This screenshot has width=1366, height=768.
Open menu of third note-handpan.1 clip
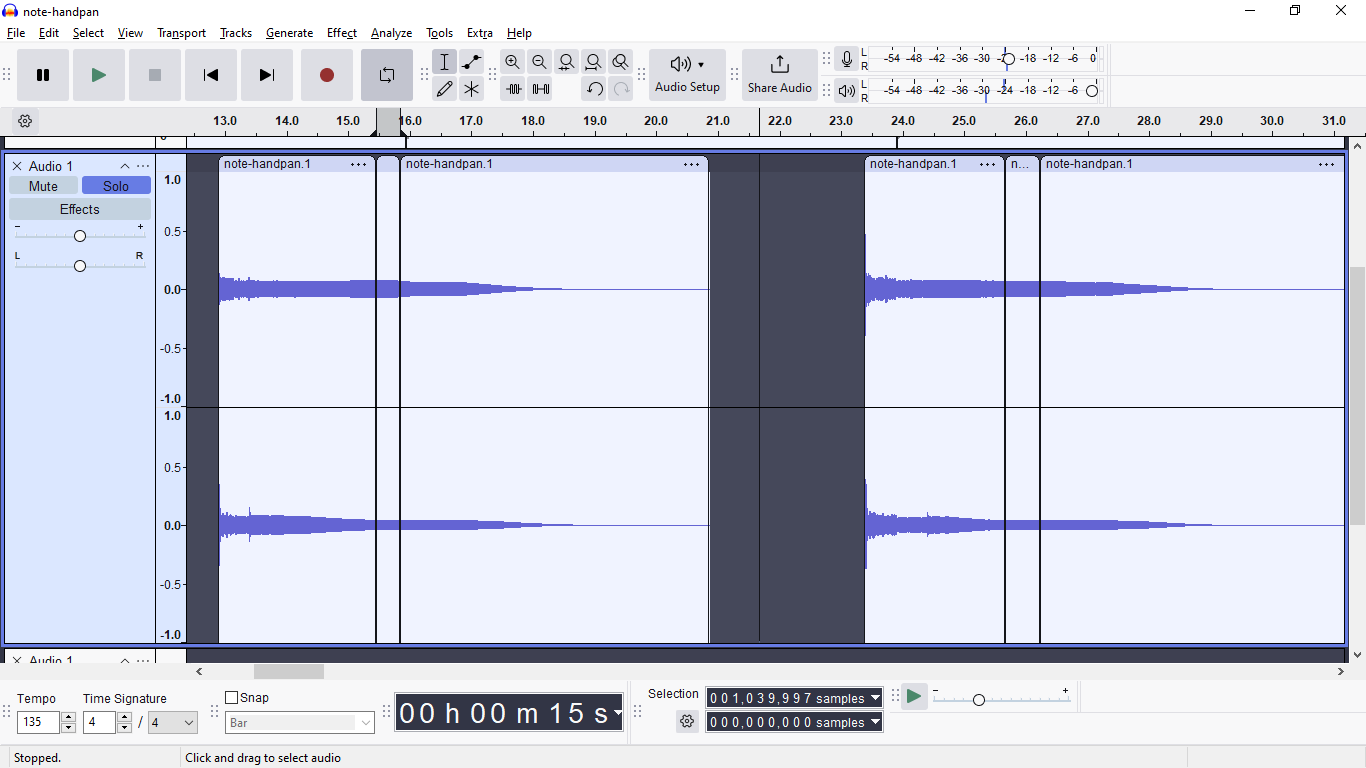pos(987,164)
